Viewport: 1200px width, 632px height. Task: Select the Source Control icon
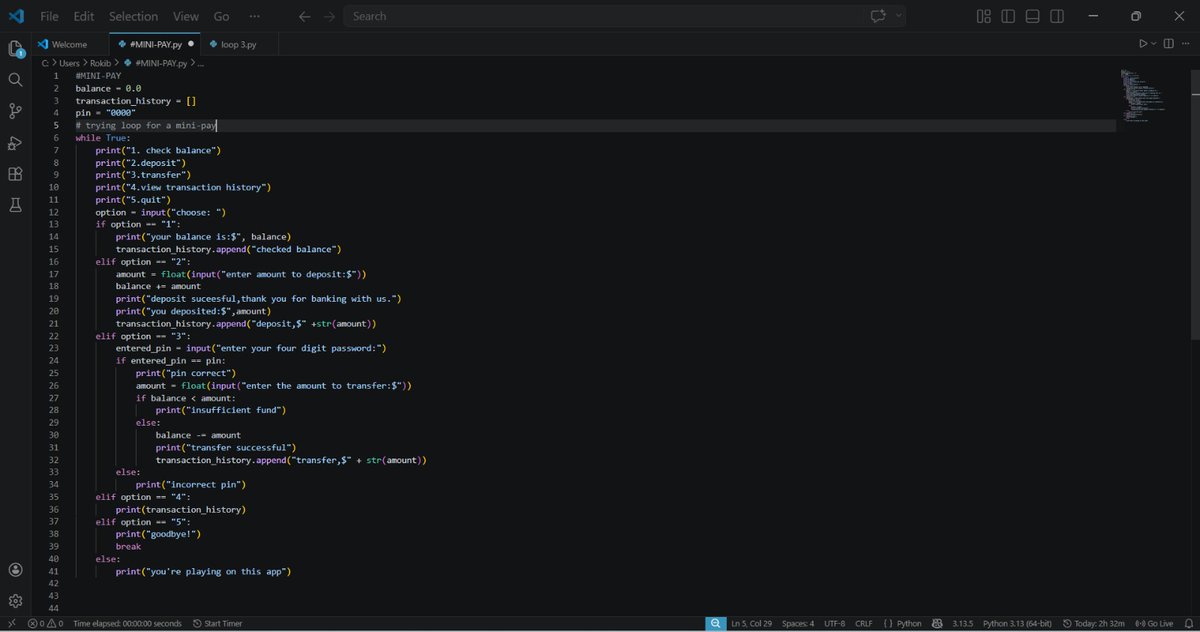pos(15,111)
